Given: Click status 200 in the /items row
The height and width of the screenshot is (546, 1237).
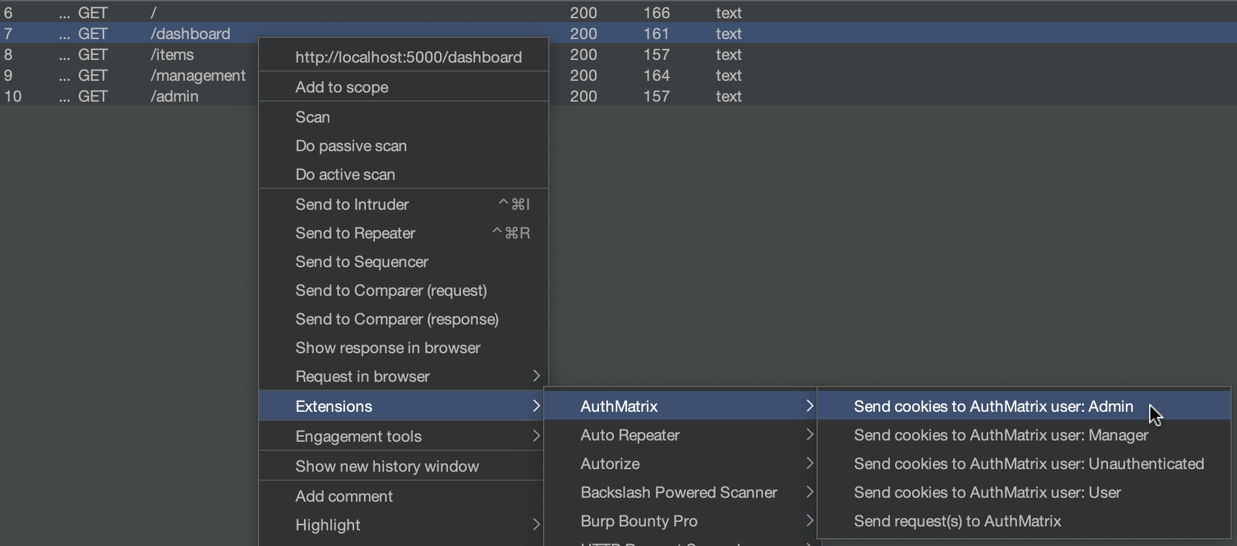Looking at the screenshot, I should (583, 55).
